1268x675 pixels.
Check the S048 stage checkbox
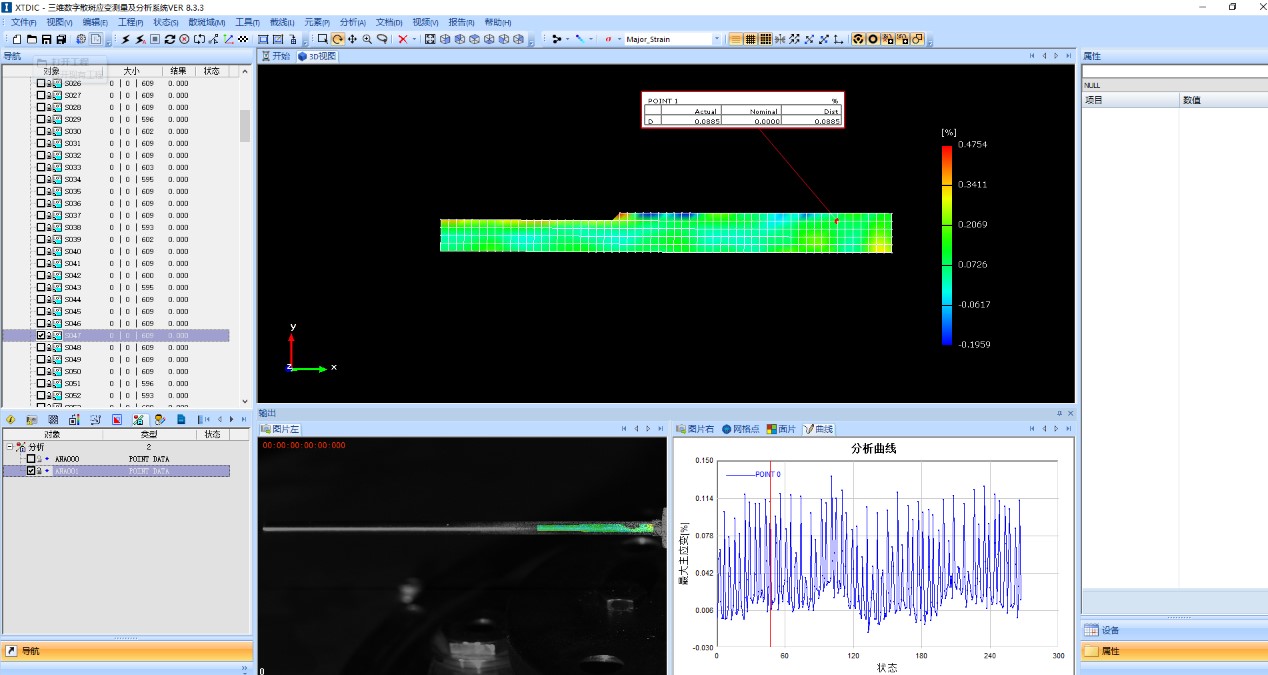point(41,347)
